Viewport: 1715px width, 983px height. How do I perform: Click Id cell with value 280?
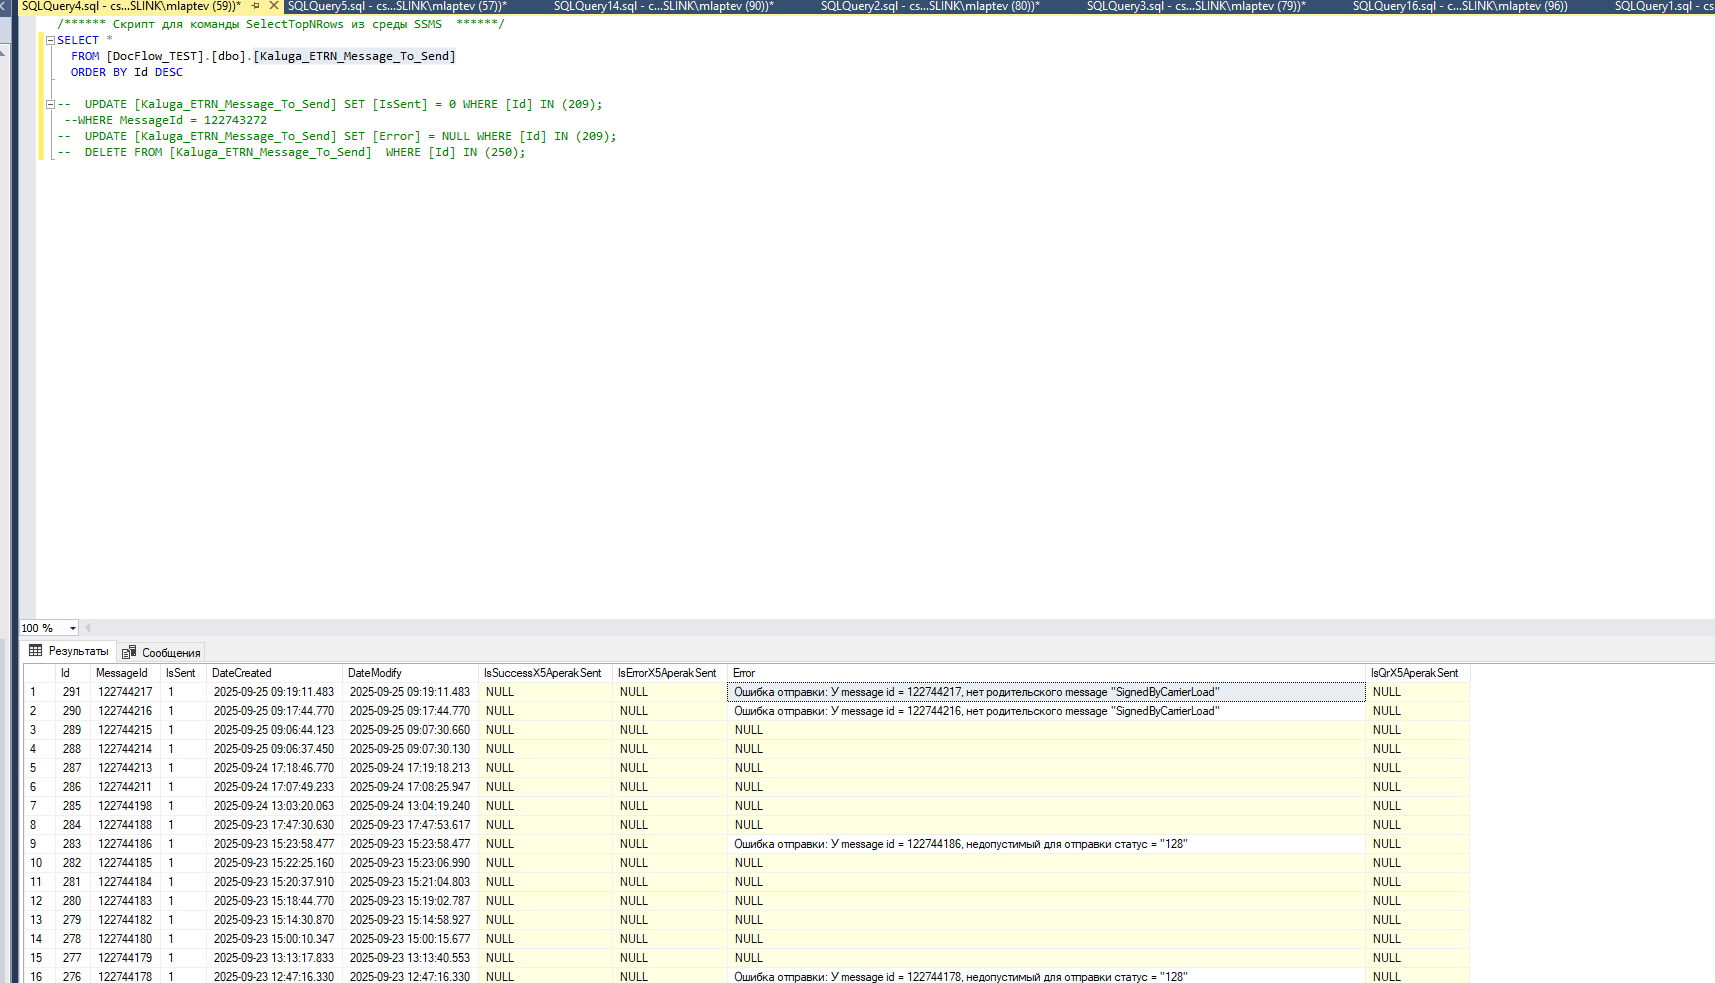pyautogui.click(x=73, y=901)
